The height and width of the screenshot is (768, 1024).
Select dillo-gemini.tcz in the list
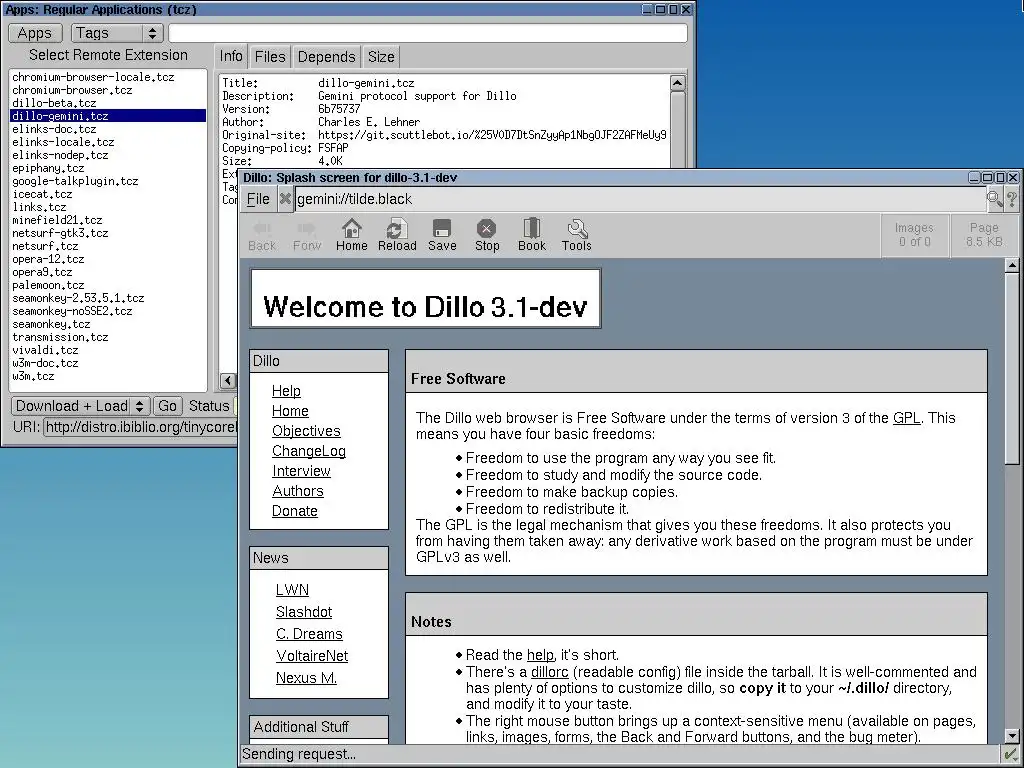coord(108,116)
